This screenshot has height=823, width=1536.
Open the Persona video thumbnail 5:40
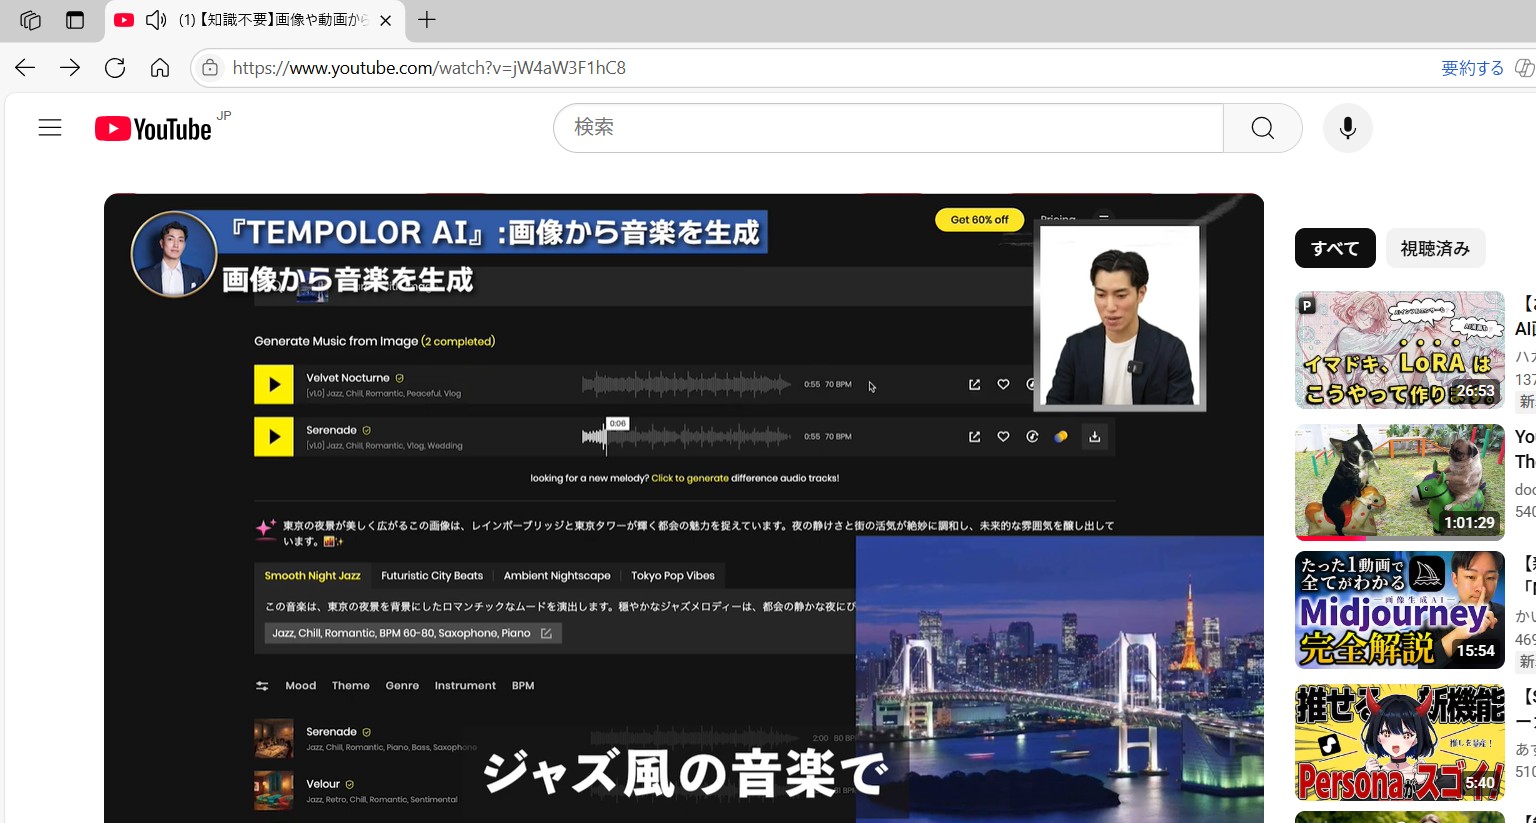pos(1400,742)
